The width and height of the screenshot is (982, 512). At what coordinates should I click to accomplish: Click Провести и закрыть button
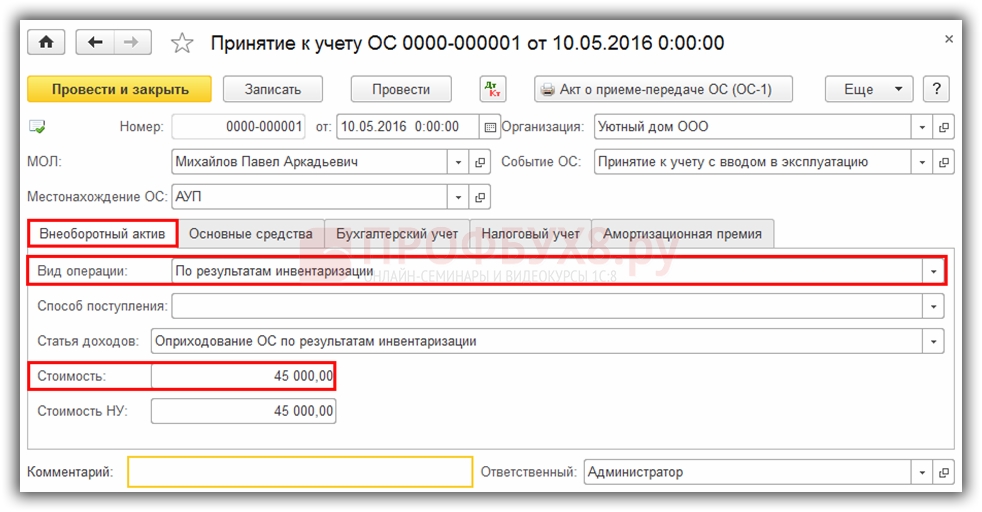point(120,90)
